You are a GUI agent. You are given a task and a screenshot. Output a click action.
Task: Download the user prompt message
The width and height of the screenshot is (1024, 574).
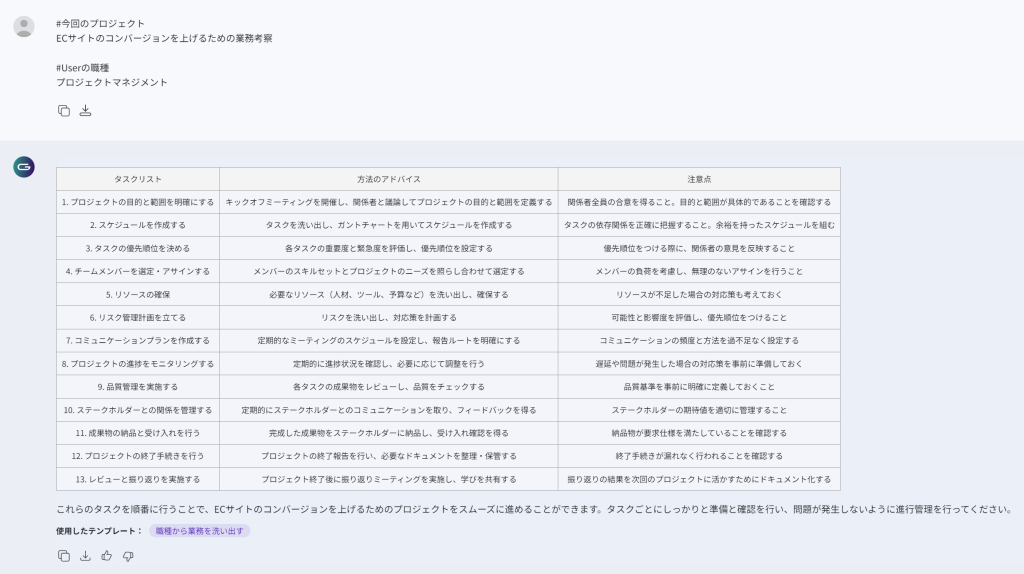(86, 111)
